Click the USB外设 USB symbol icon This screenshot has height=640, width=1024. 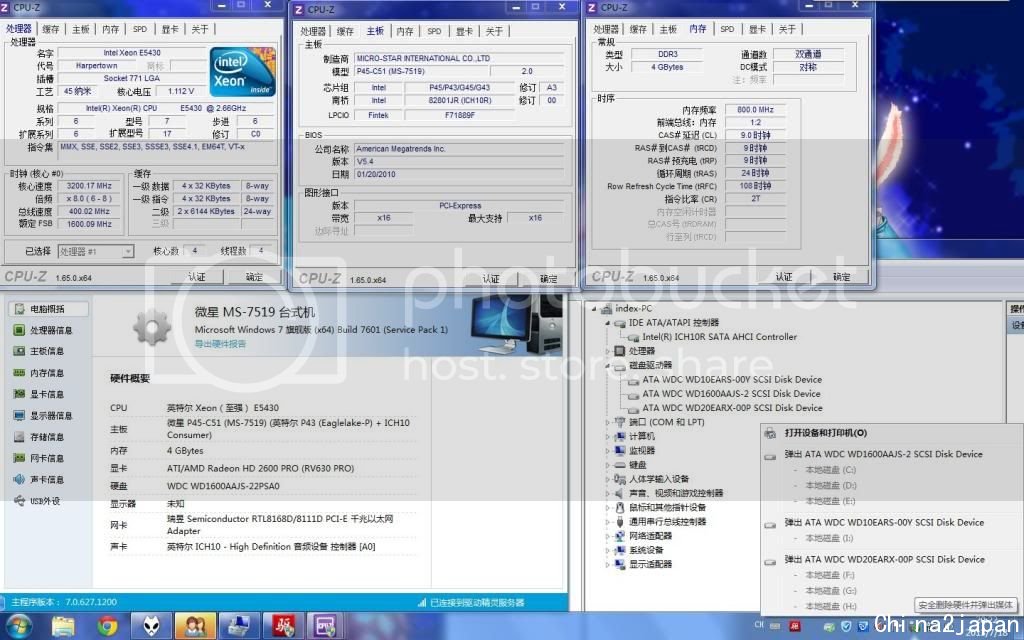[x=19, y=501]
